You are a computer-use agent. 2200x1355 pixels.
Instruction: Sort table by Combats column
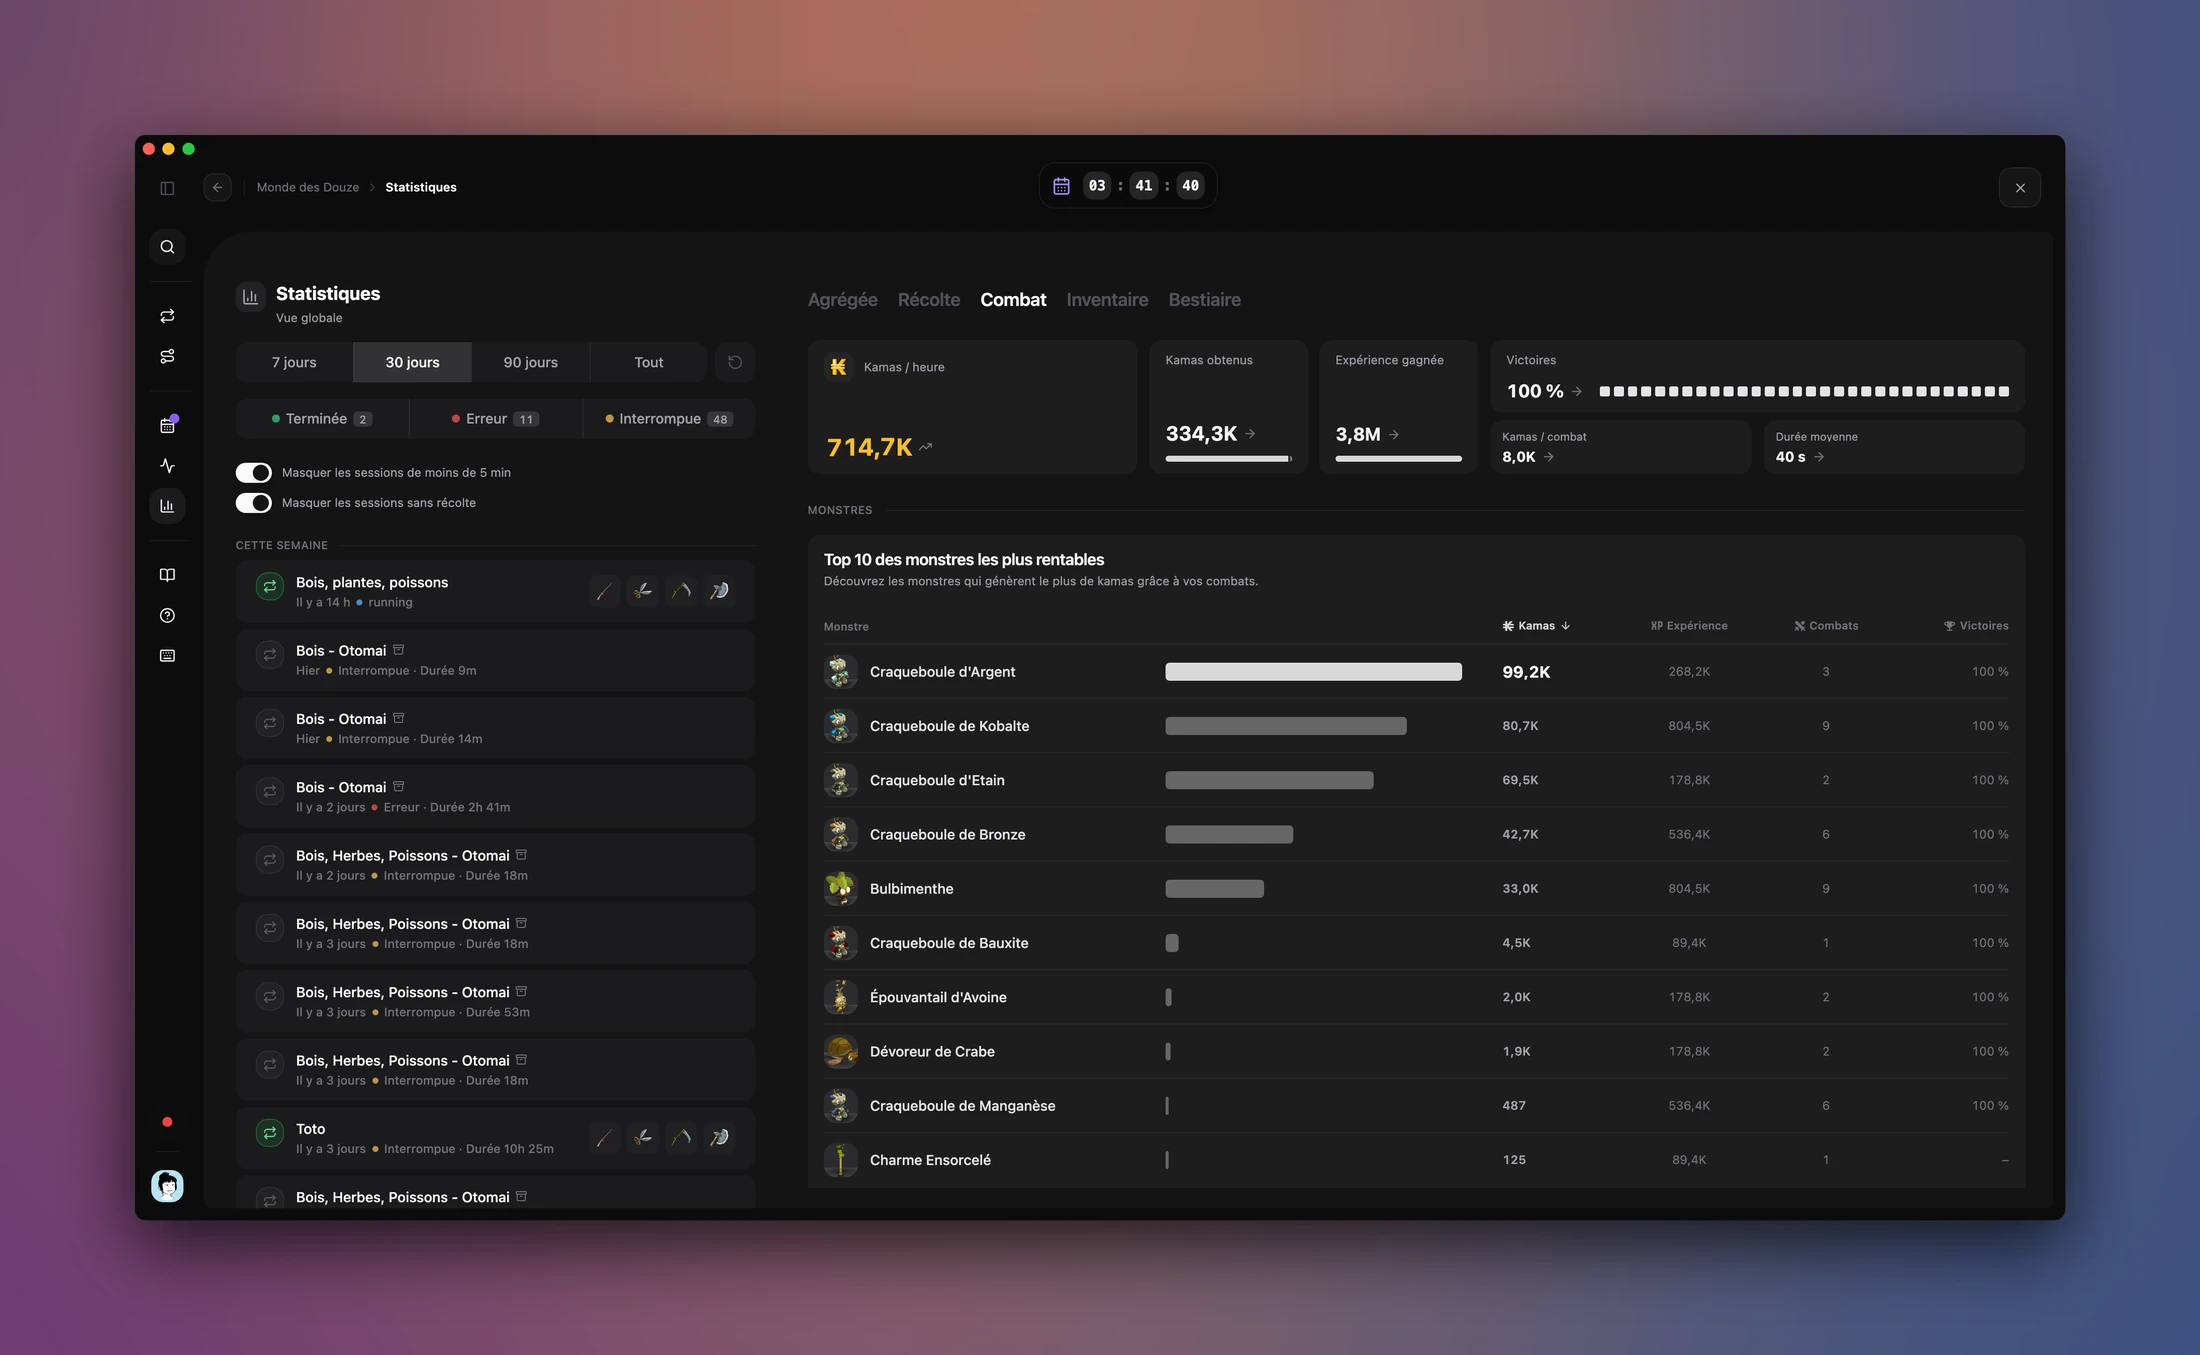(x=1826, y=626)
